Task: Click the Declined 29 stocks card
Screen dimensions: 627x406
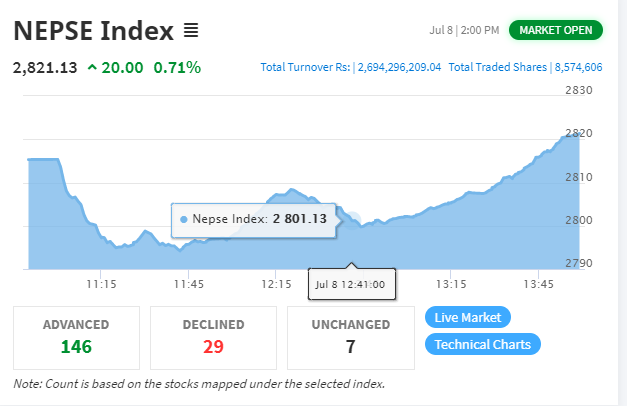Action: [213, 338]
